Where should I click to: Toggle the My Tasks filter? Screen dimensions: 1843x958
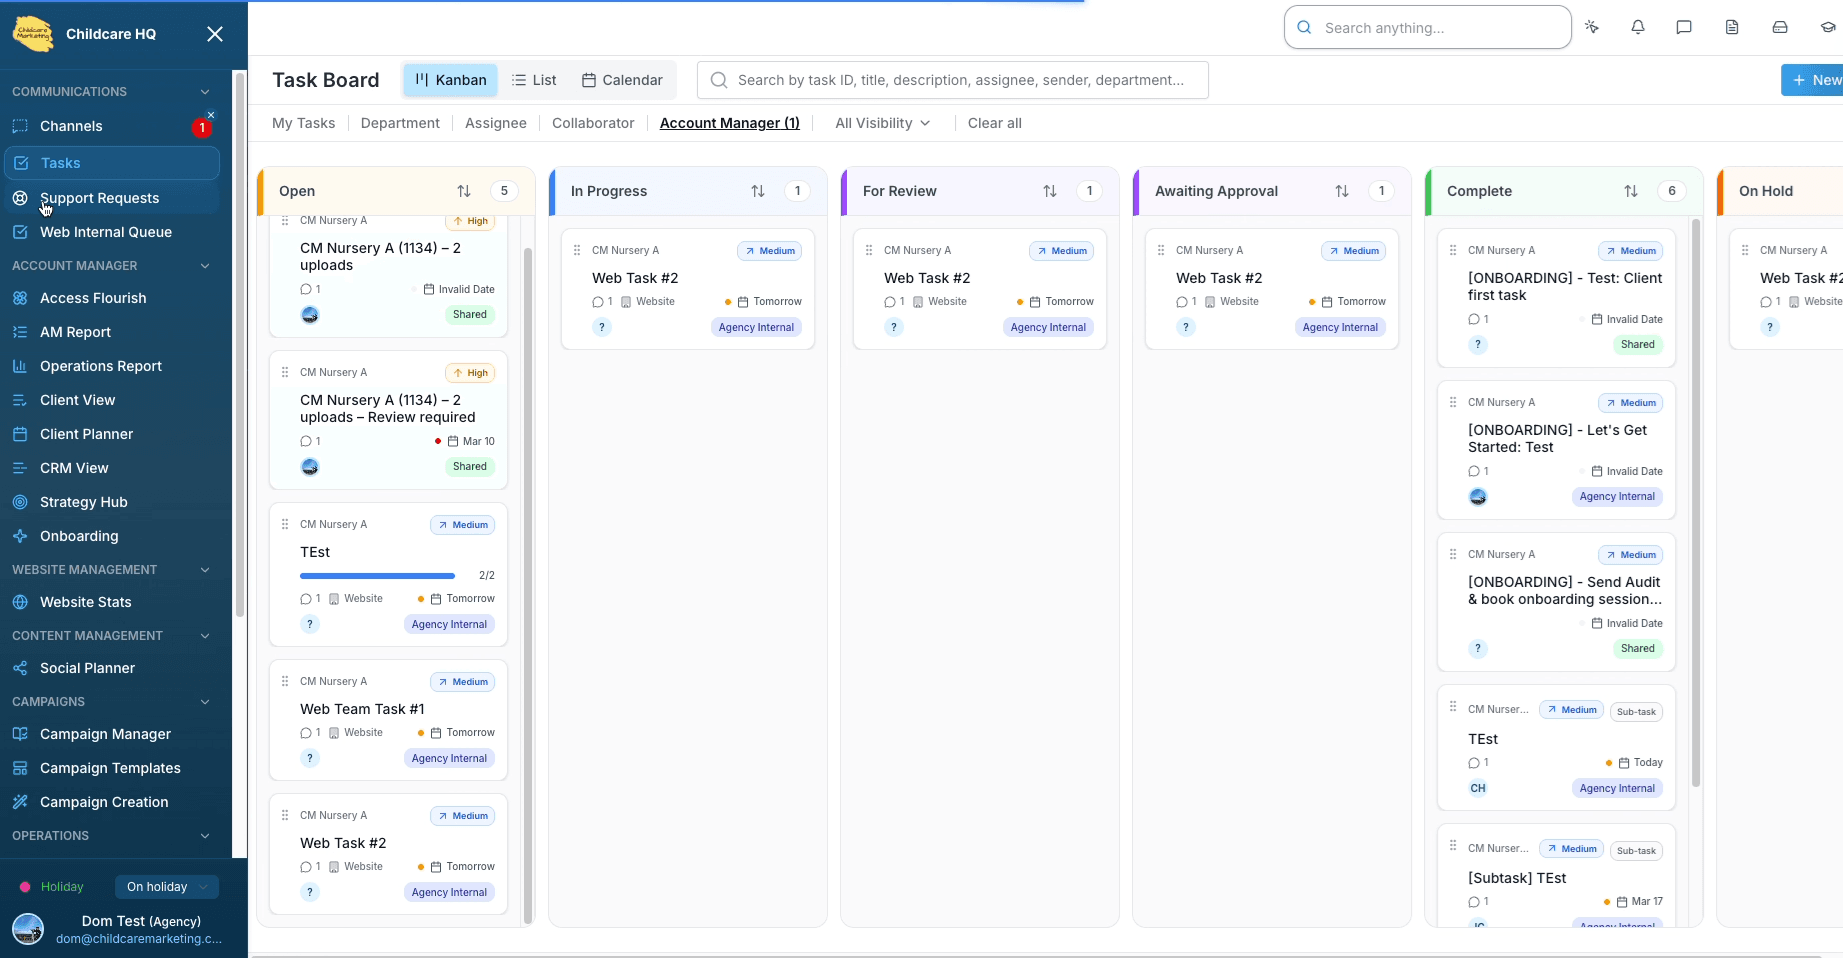(x=304, y=123)
